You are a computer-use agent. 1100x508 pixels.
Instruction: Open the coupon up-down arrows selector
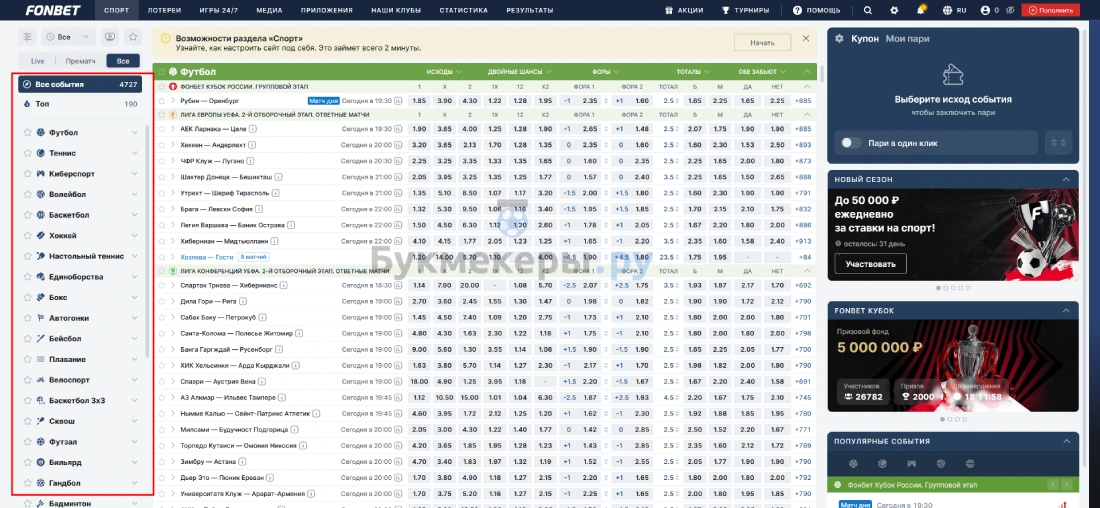click(1058, 142)
